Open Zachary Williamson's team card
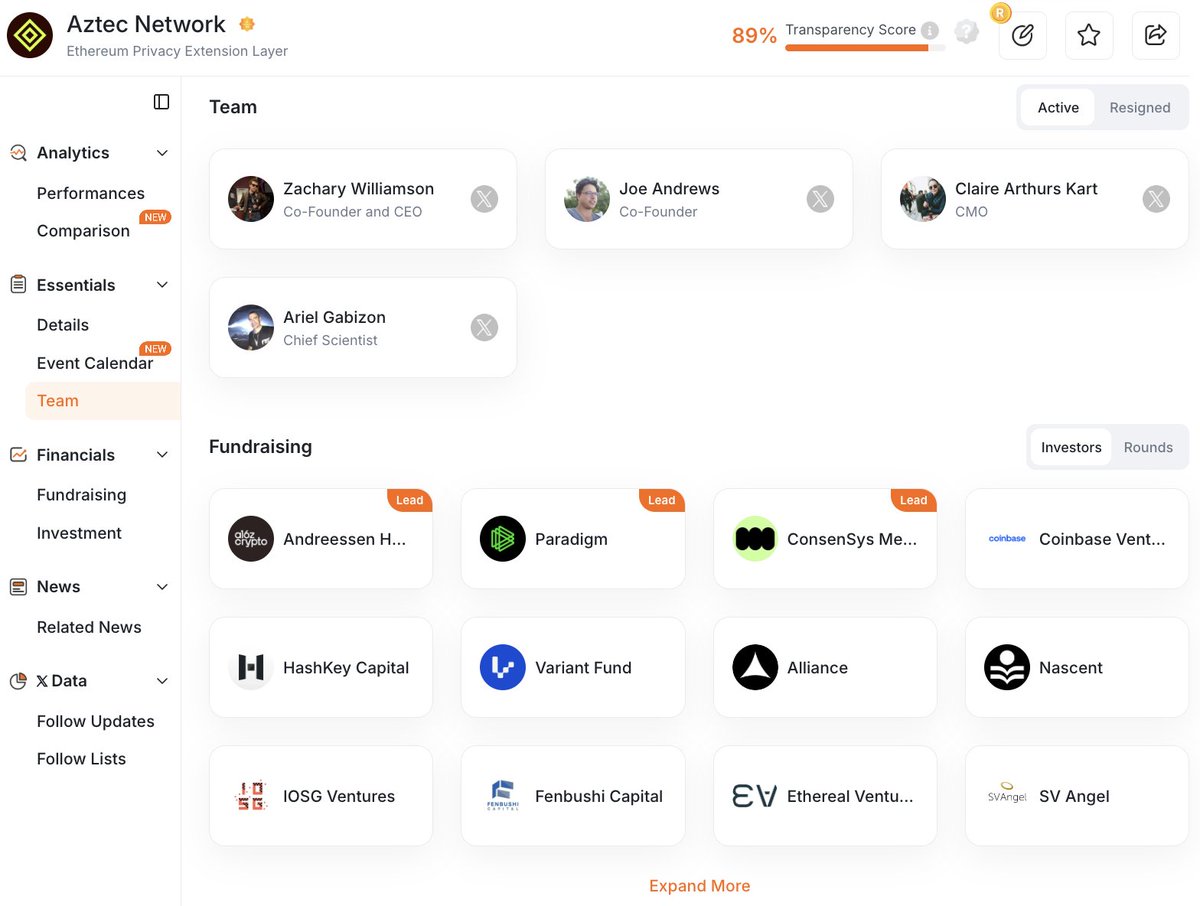The height and width of the screenshot is (906, 1200). (x=363, y=199)
